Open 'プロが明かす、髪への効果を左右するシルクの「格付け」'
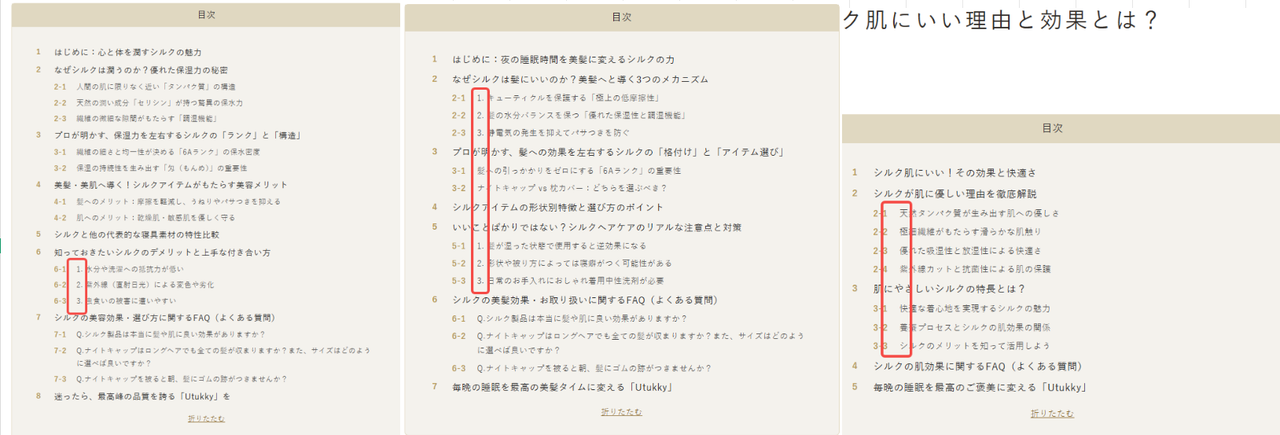Viewport: 1280px width, 435px height. pyautogui.click(x=617, y=151)
